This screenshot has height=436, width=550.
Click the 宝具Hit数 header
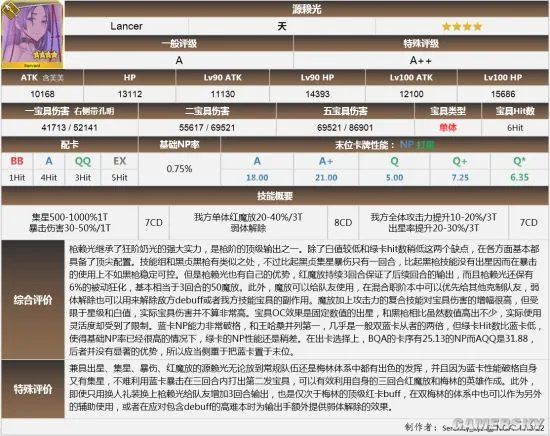[x=515, y=111]
